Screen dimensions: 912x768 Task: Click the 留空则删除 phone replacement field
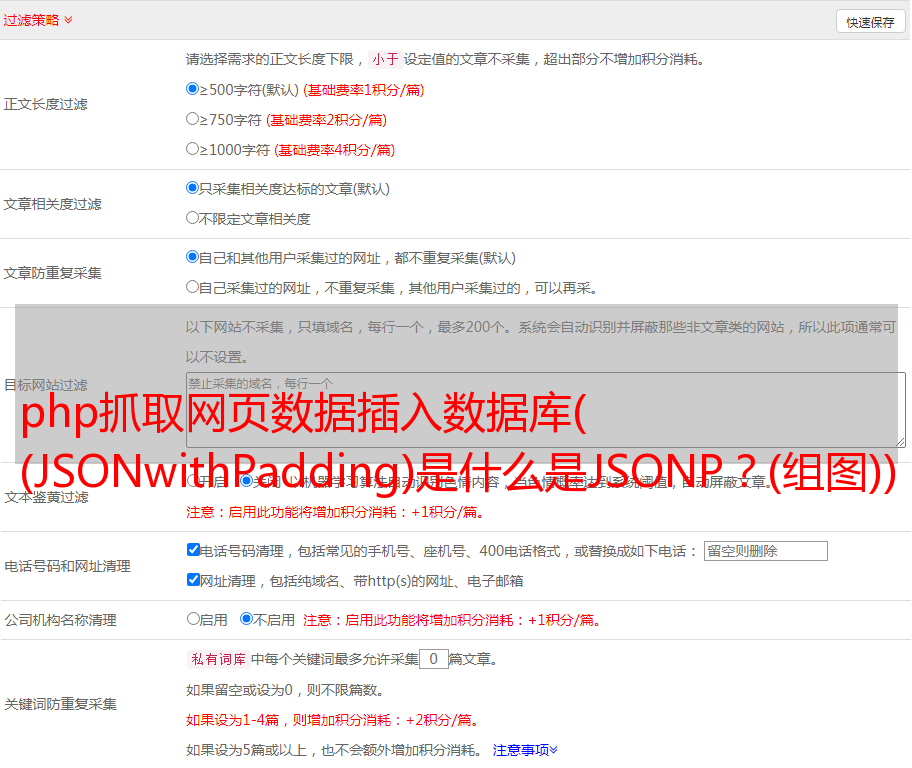765,551
